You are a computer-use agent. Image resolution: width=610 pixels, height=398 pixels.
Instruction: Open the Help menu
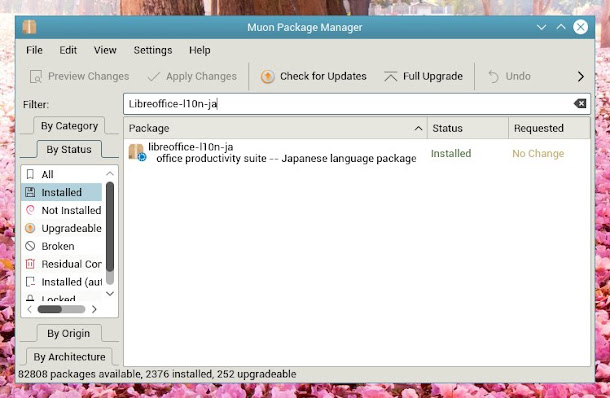coord(200,50)
